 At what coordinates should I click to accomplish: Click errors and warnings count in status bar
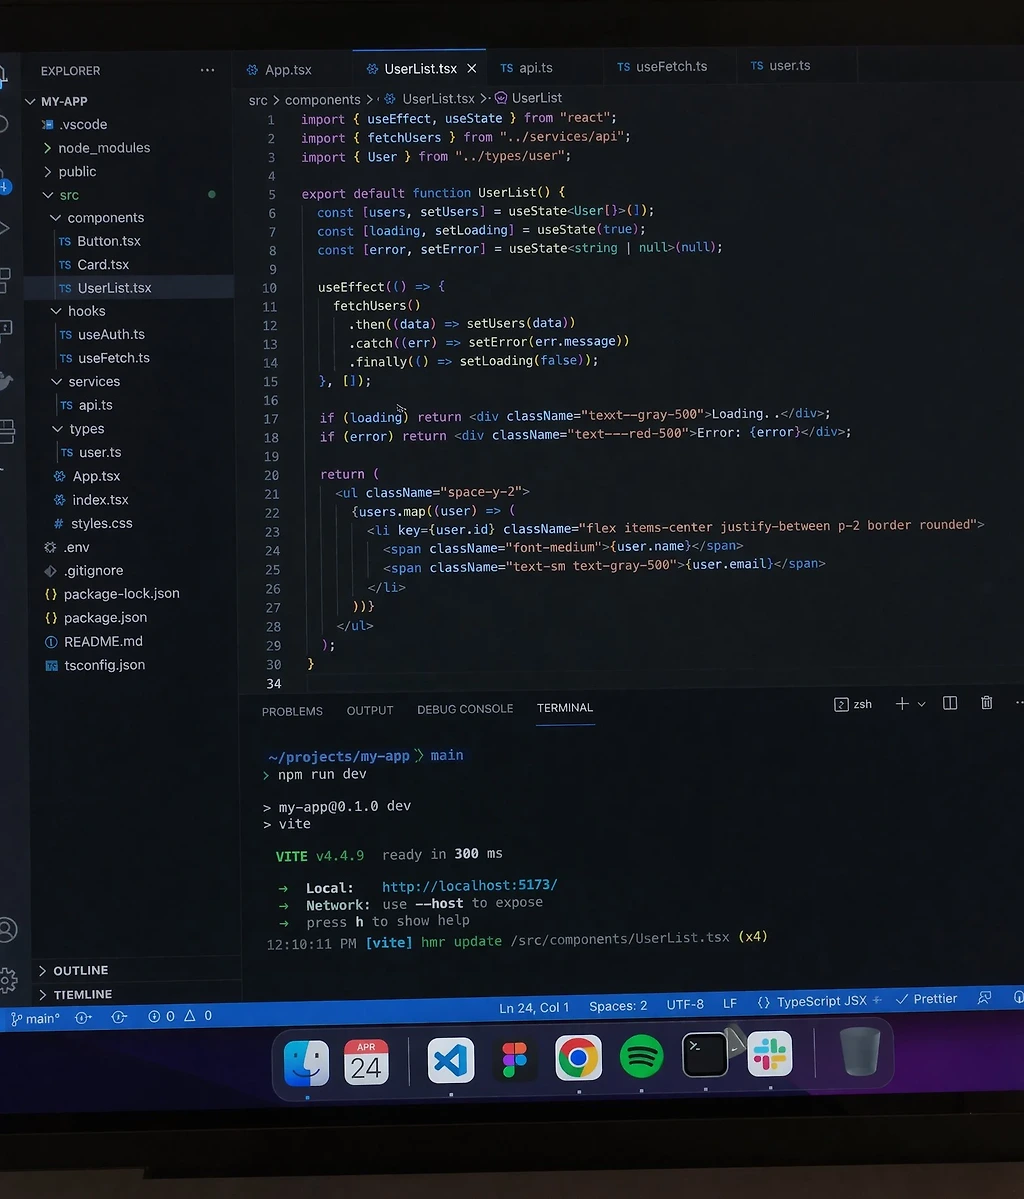click(180, 1016)
